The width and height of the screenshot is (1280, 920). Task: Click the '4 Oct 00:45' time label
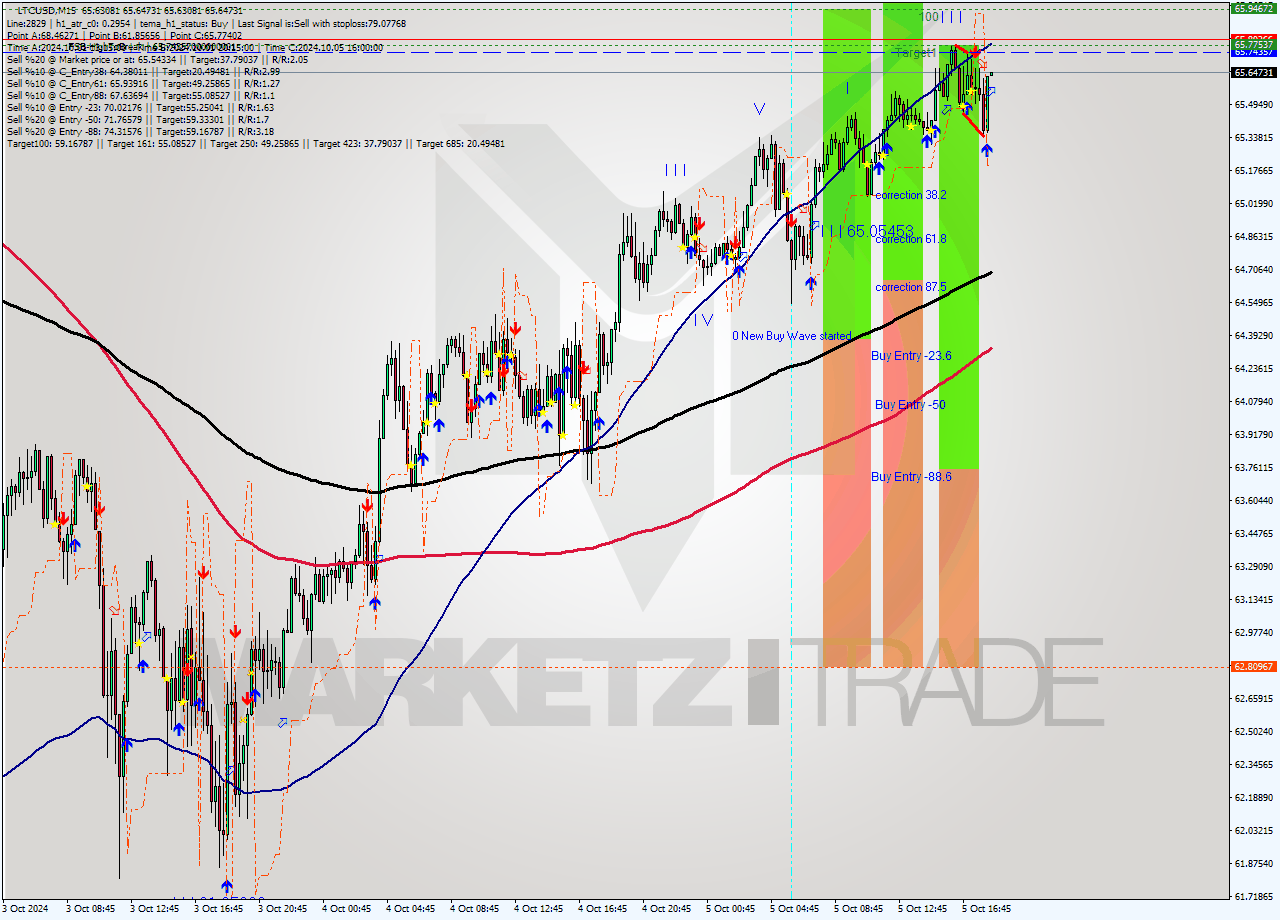(x=346, y=909)
